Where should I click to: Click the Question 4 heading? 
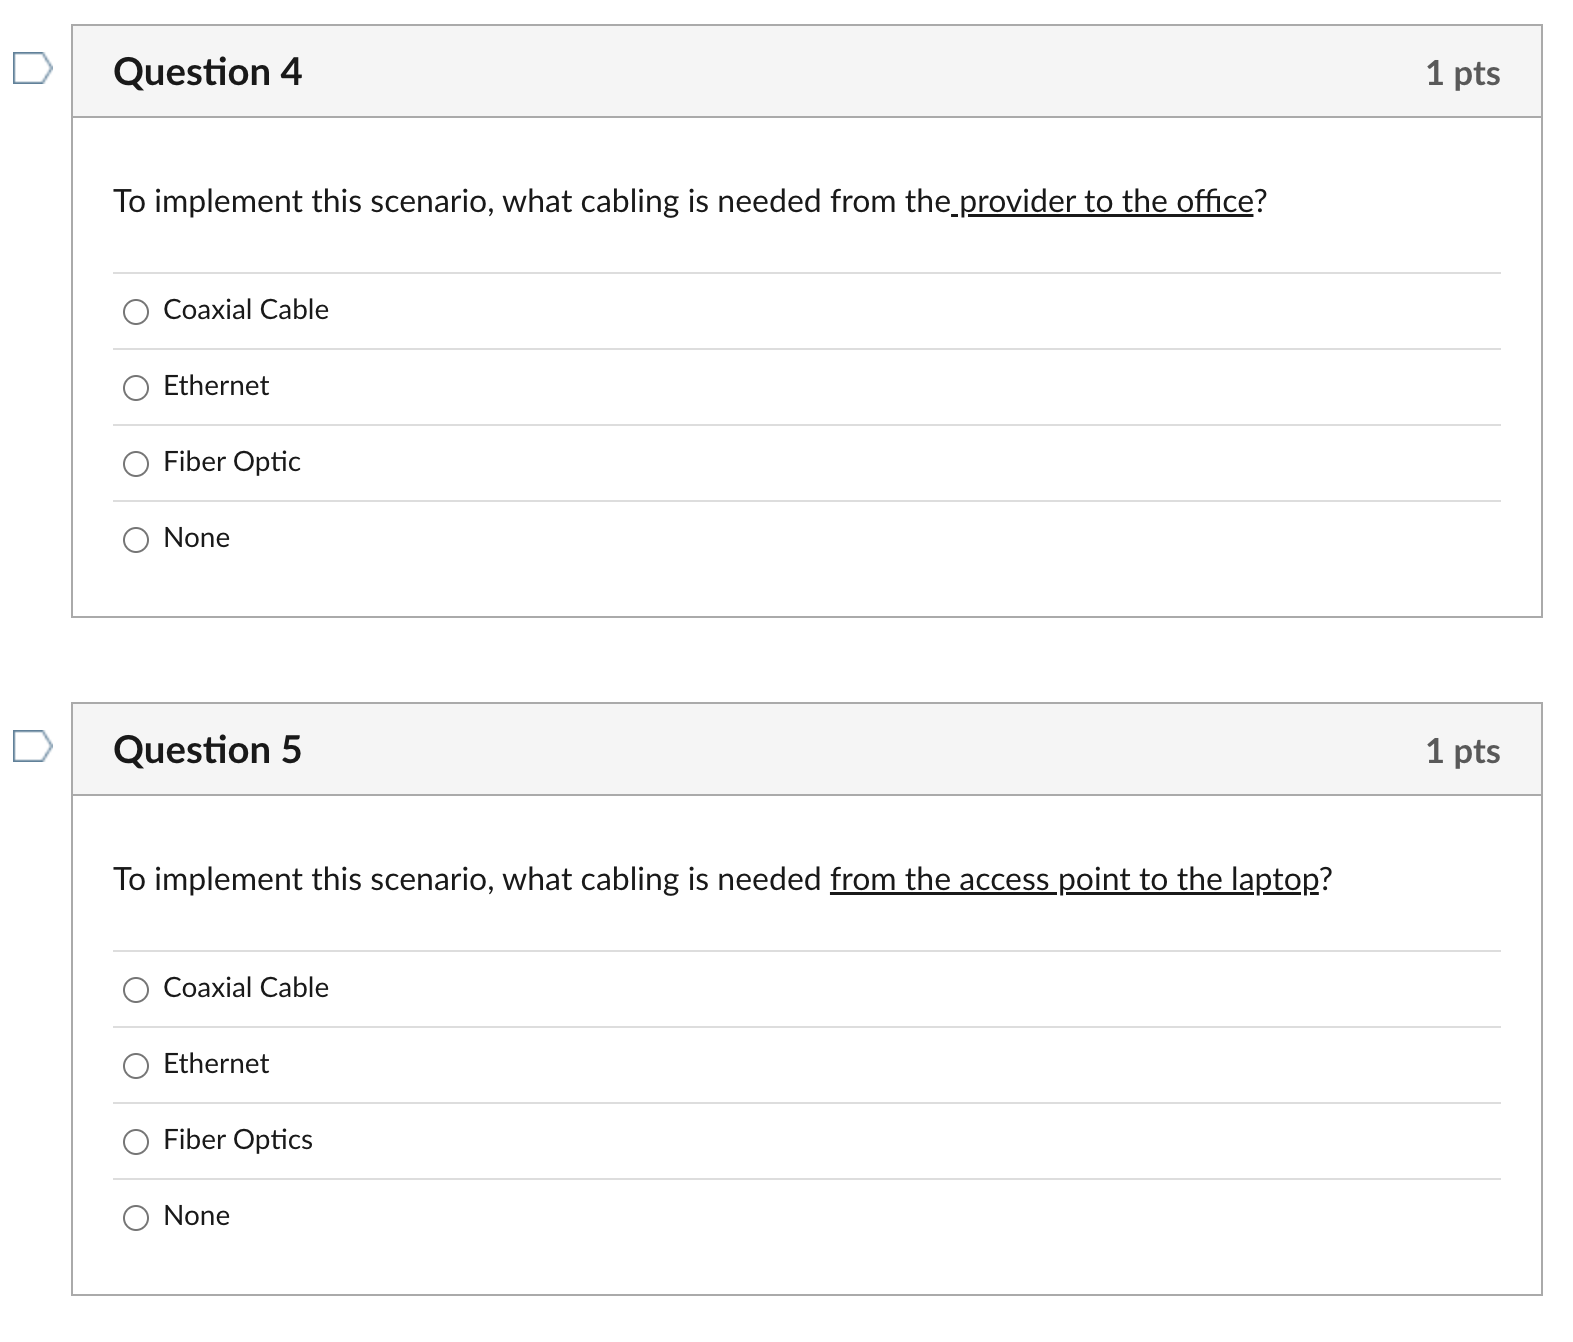[208, 72]
